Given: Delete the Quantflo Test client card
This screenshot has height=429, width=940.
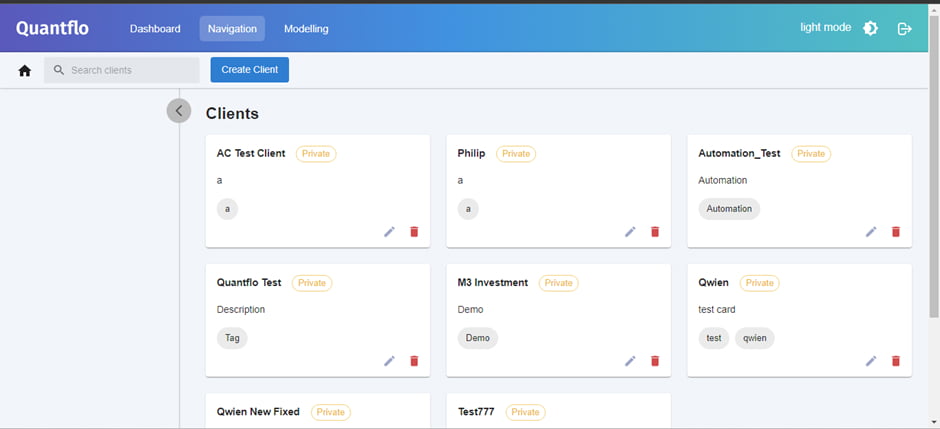Looking at the screenshot, I should [x=414, y=361].
